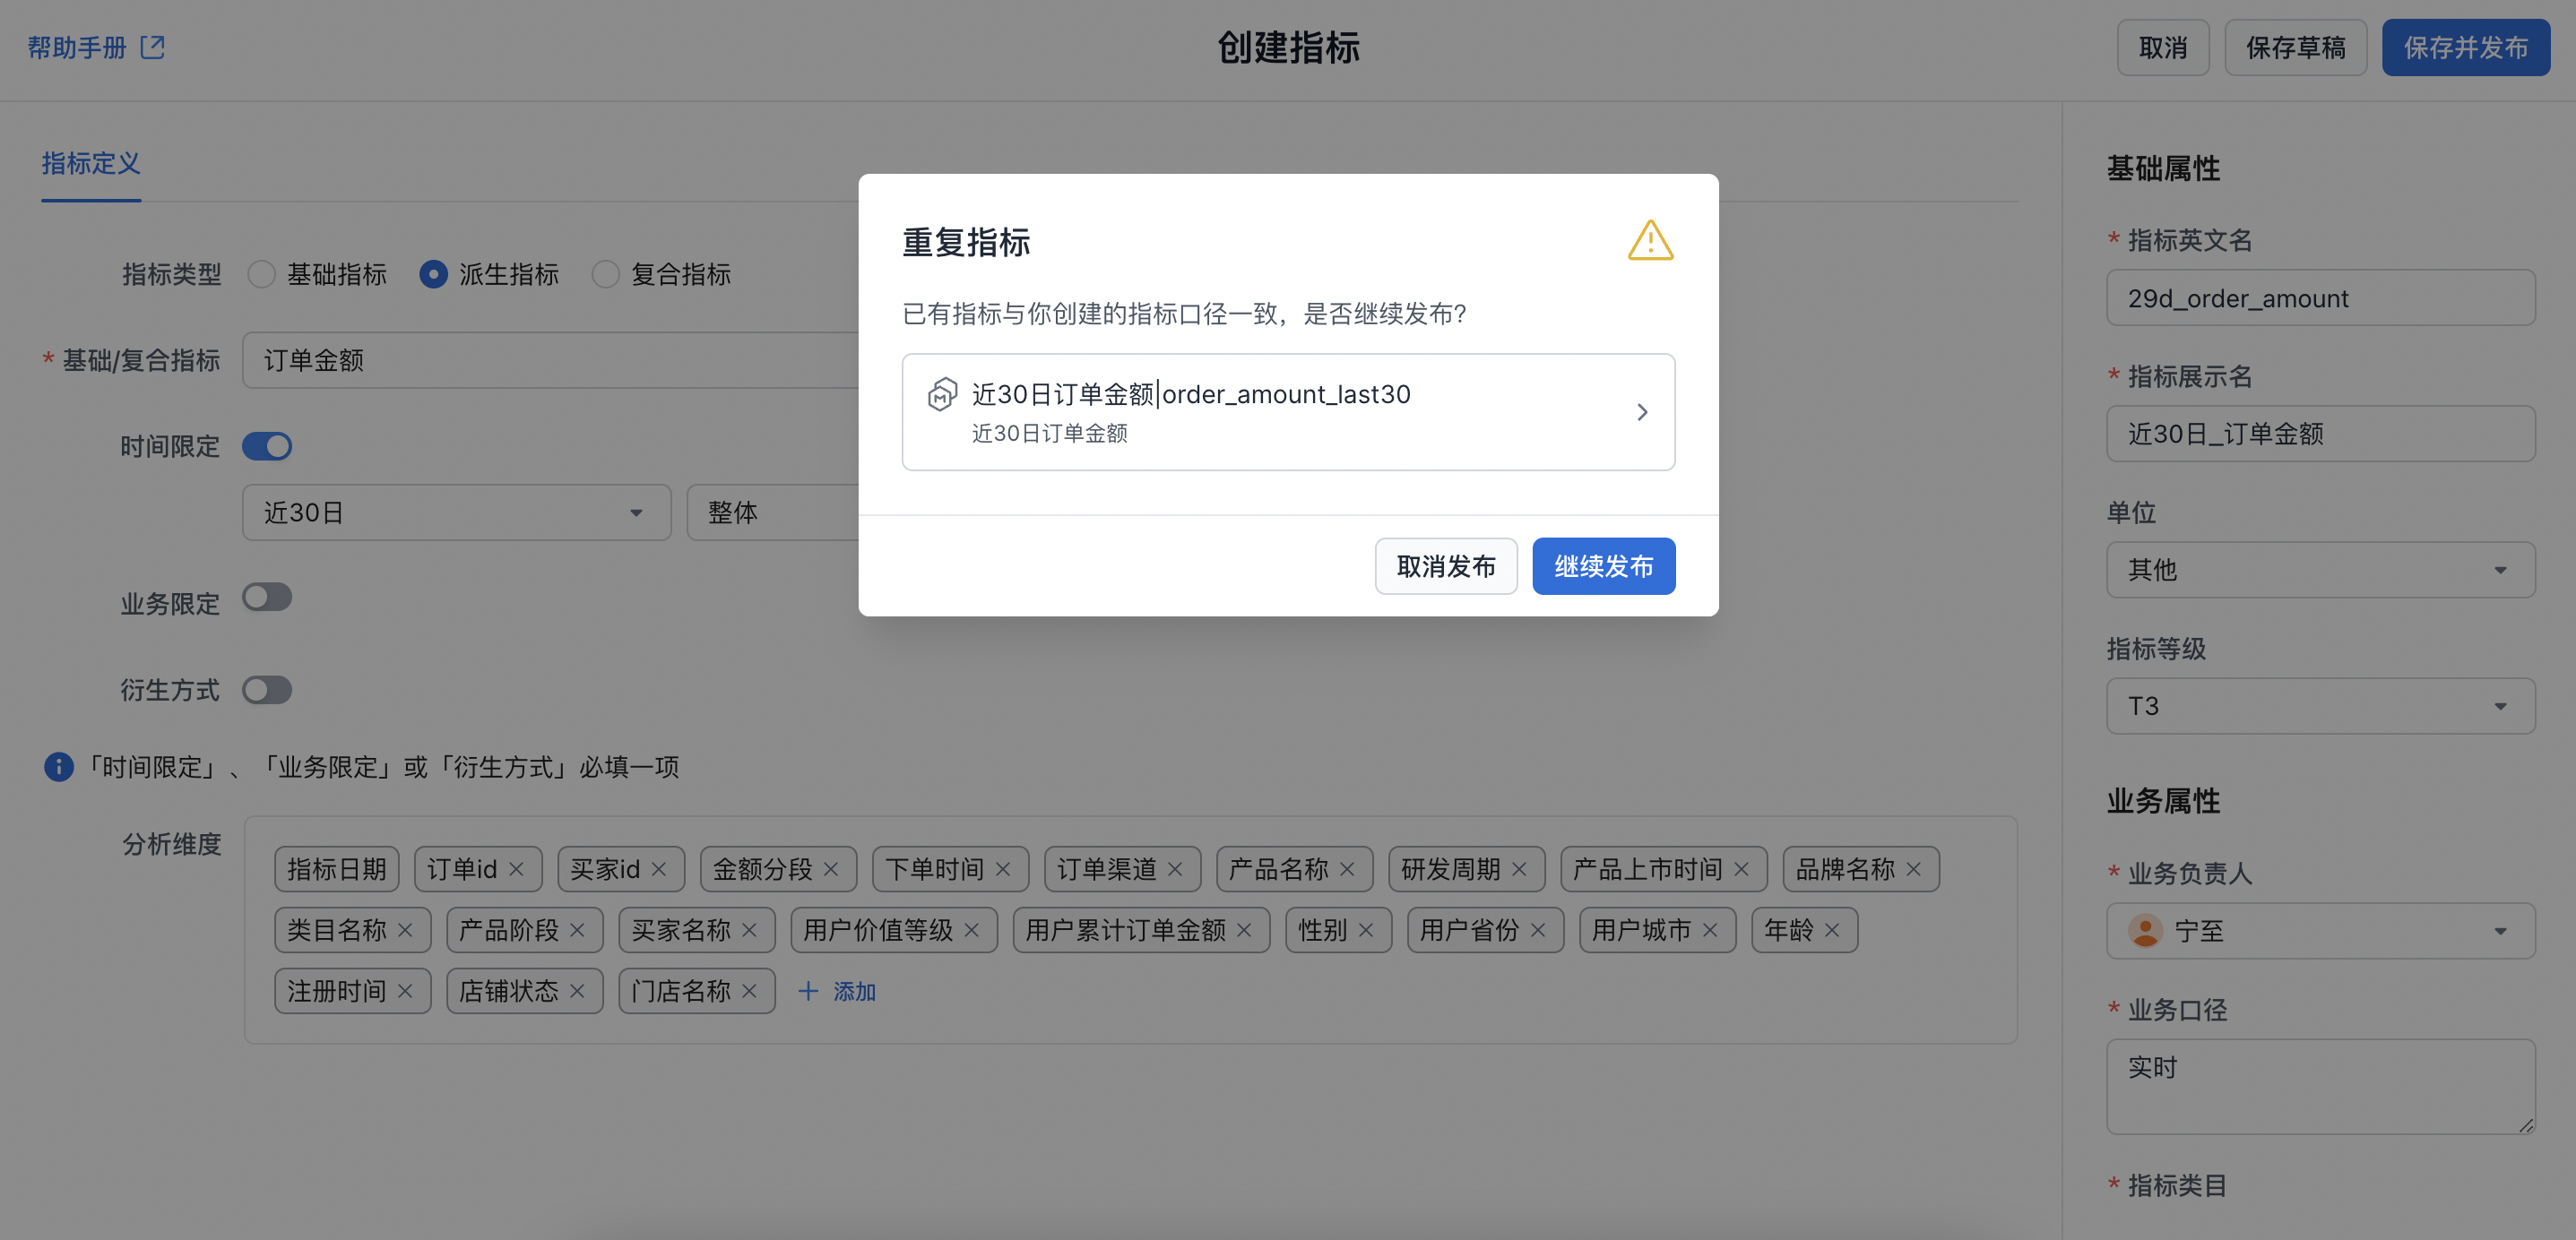Click the blue info icon for required hint
Image resolution: width=2576 pixels, height=1240 pixels.
tap(59, 767)
